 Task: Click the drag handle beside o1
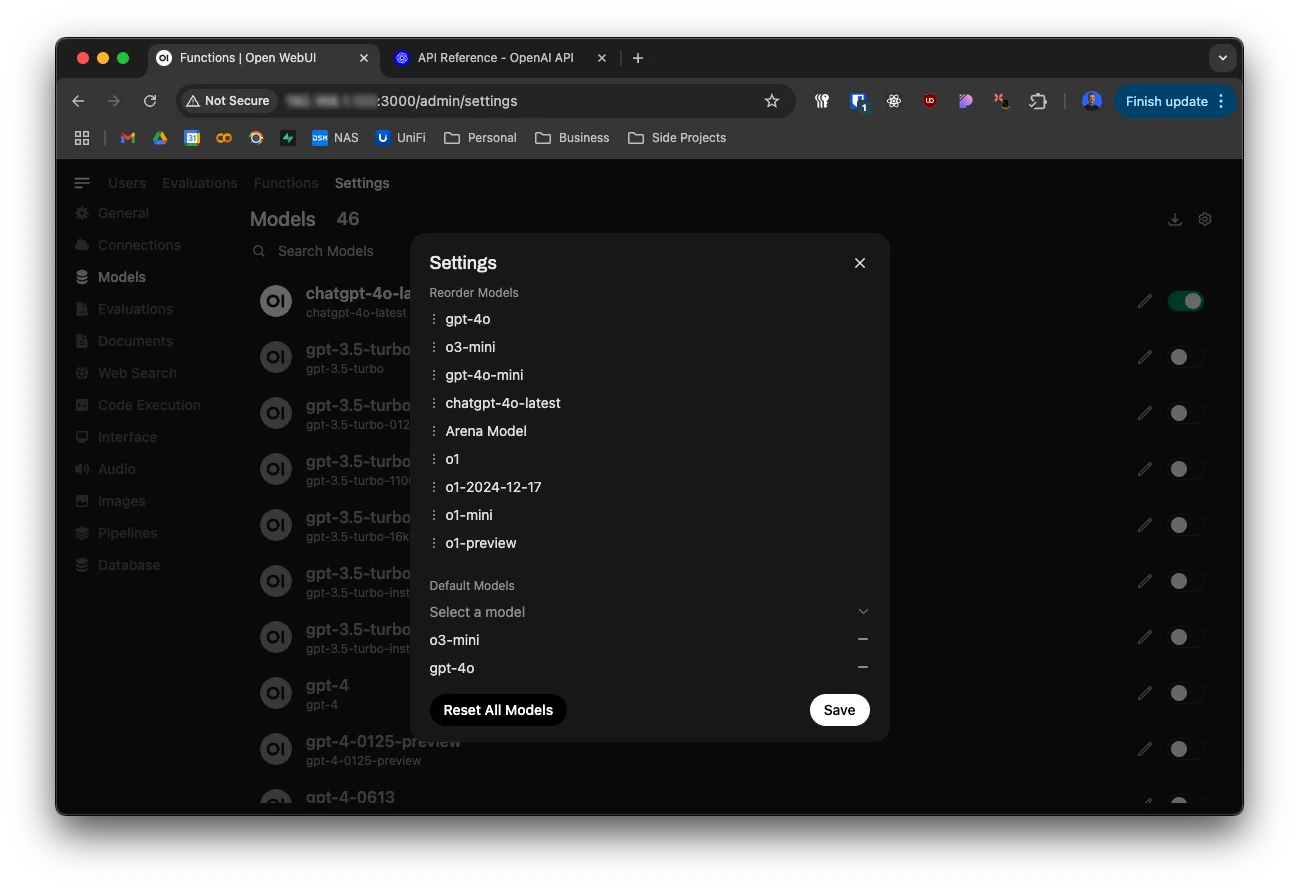[434, 459]
